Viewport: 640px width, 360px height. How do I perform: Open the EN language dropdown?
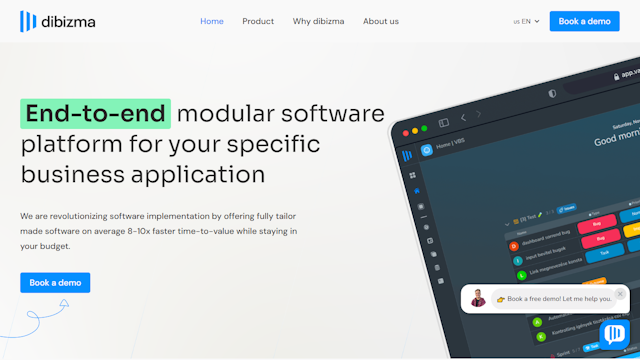click(x=526, y=21)
